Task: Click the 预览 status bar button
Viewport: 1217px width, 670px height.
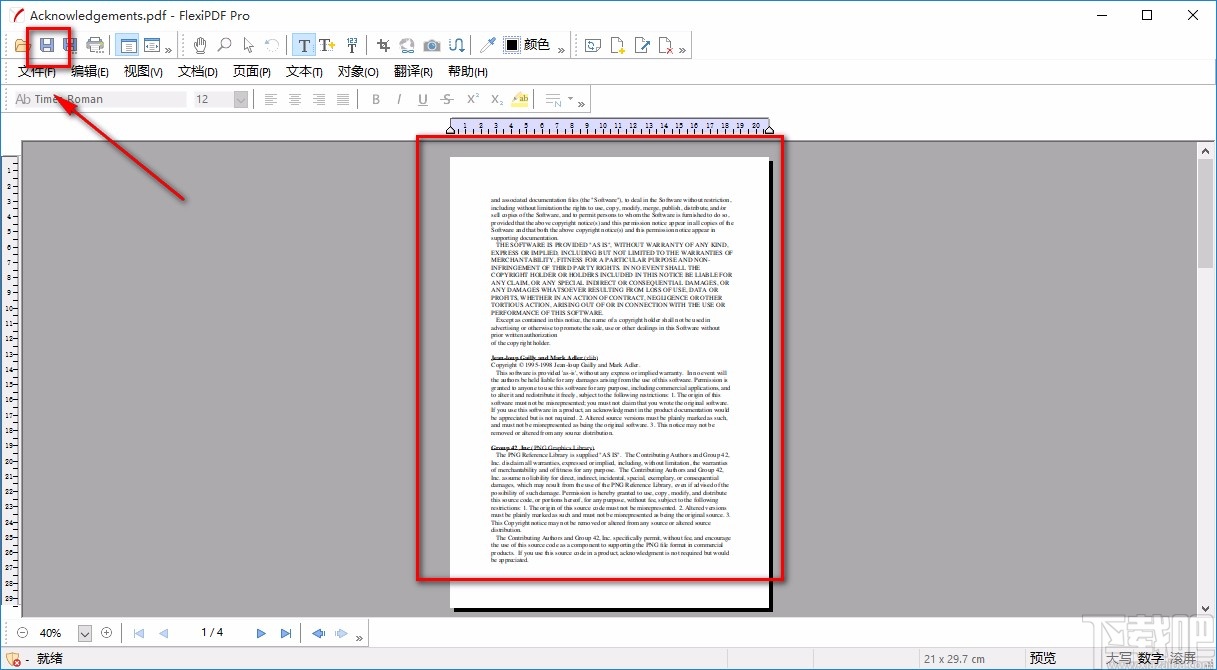Action: (x=1043, y=657)
